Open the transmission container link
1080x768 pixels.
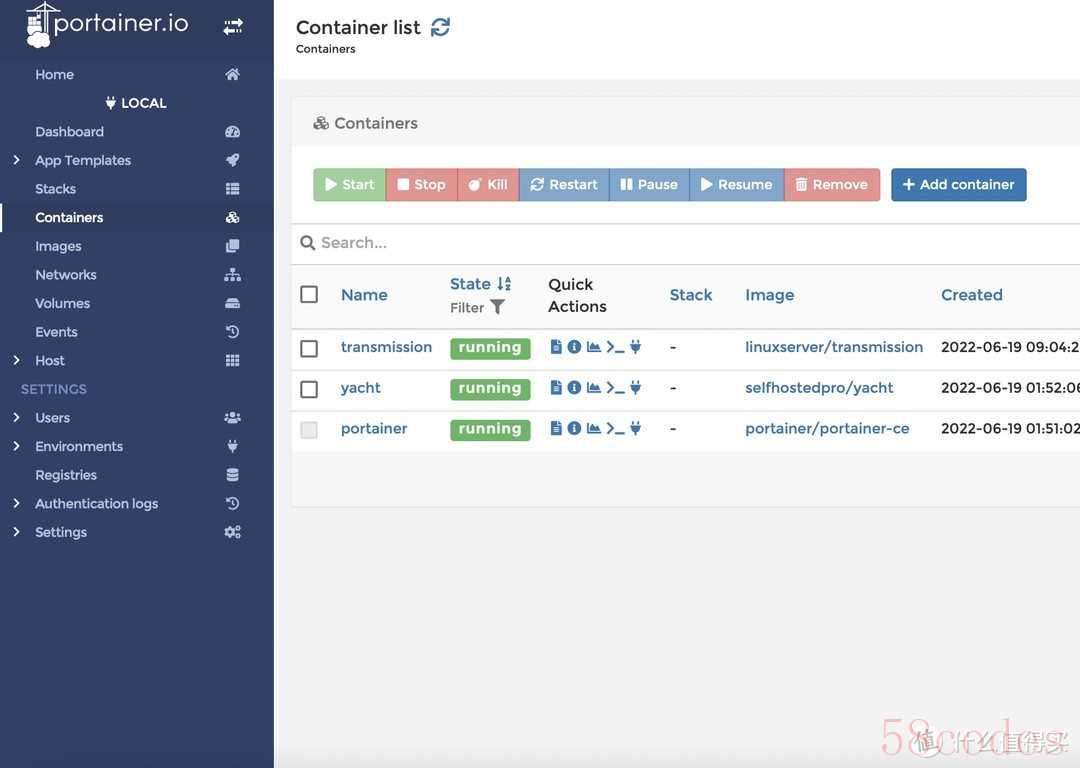click(x=386, y=346)
